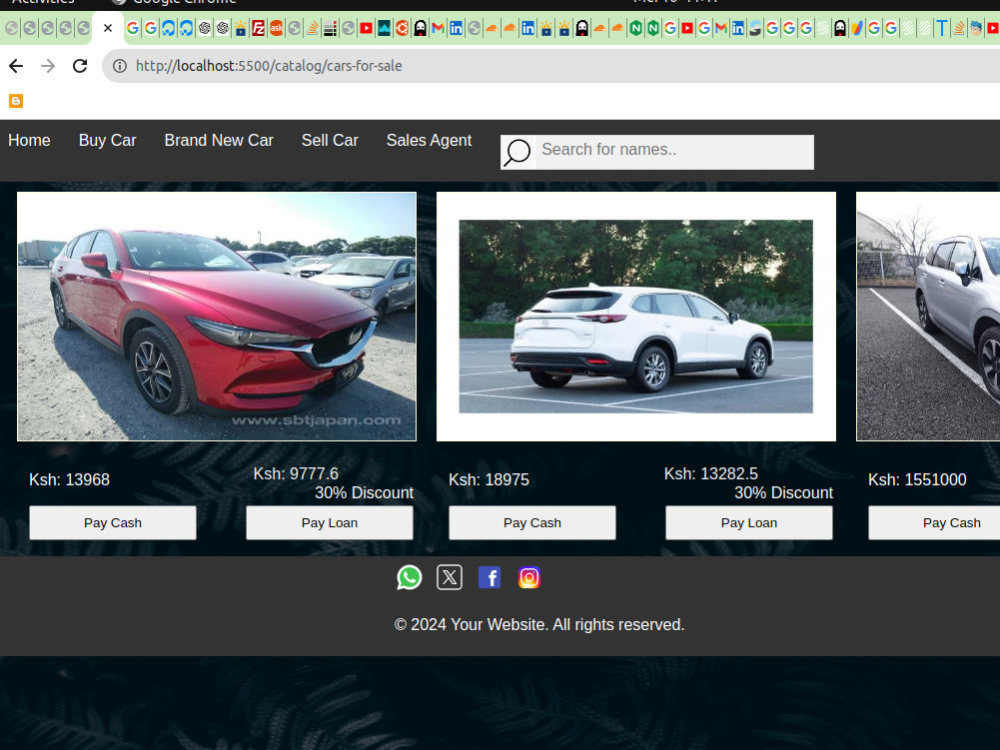This screenshot has width=1000, height=750.
Task: Pay Cash for the Ksh 13968 car
Action: [x=113, y=523]
